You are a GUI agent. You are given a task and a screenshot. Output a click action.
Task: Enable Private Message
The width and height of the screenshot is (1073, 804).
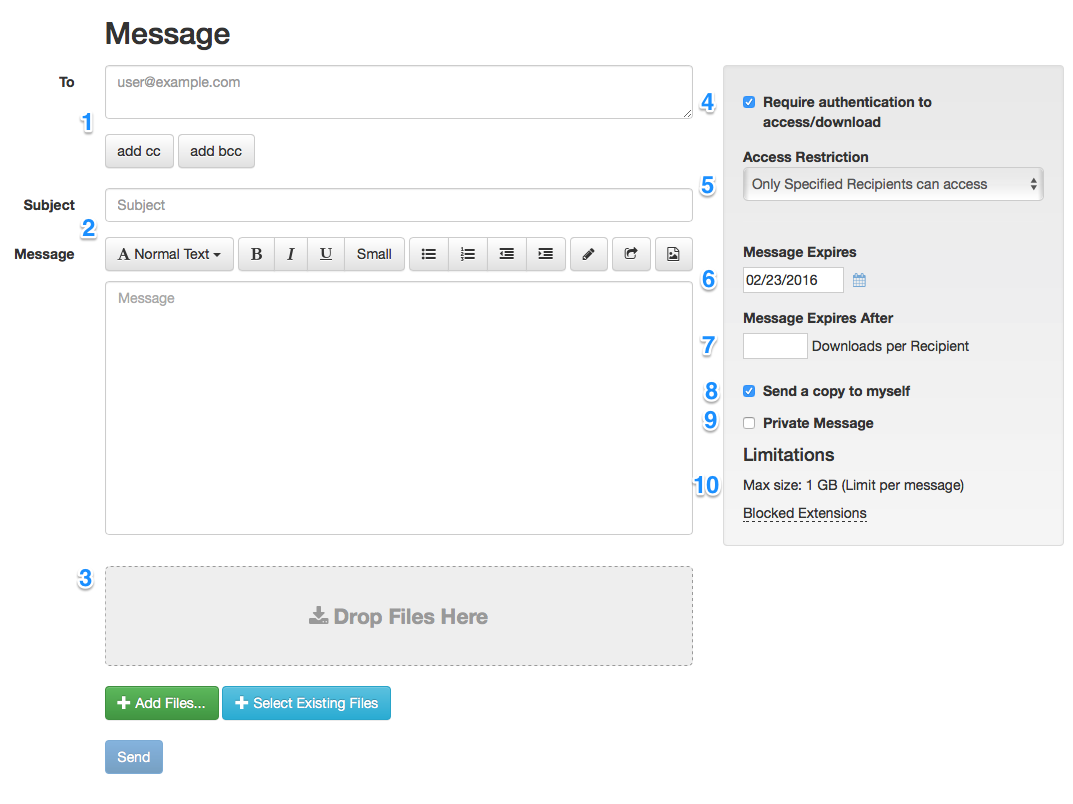pos(748,423)
